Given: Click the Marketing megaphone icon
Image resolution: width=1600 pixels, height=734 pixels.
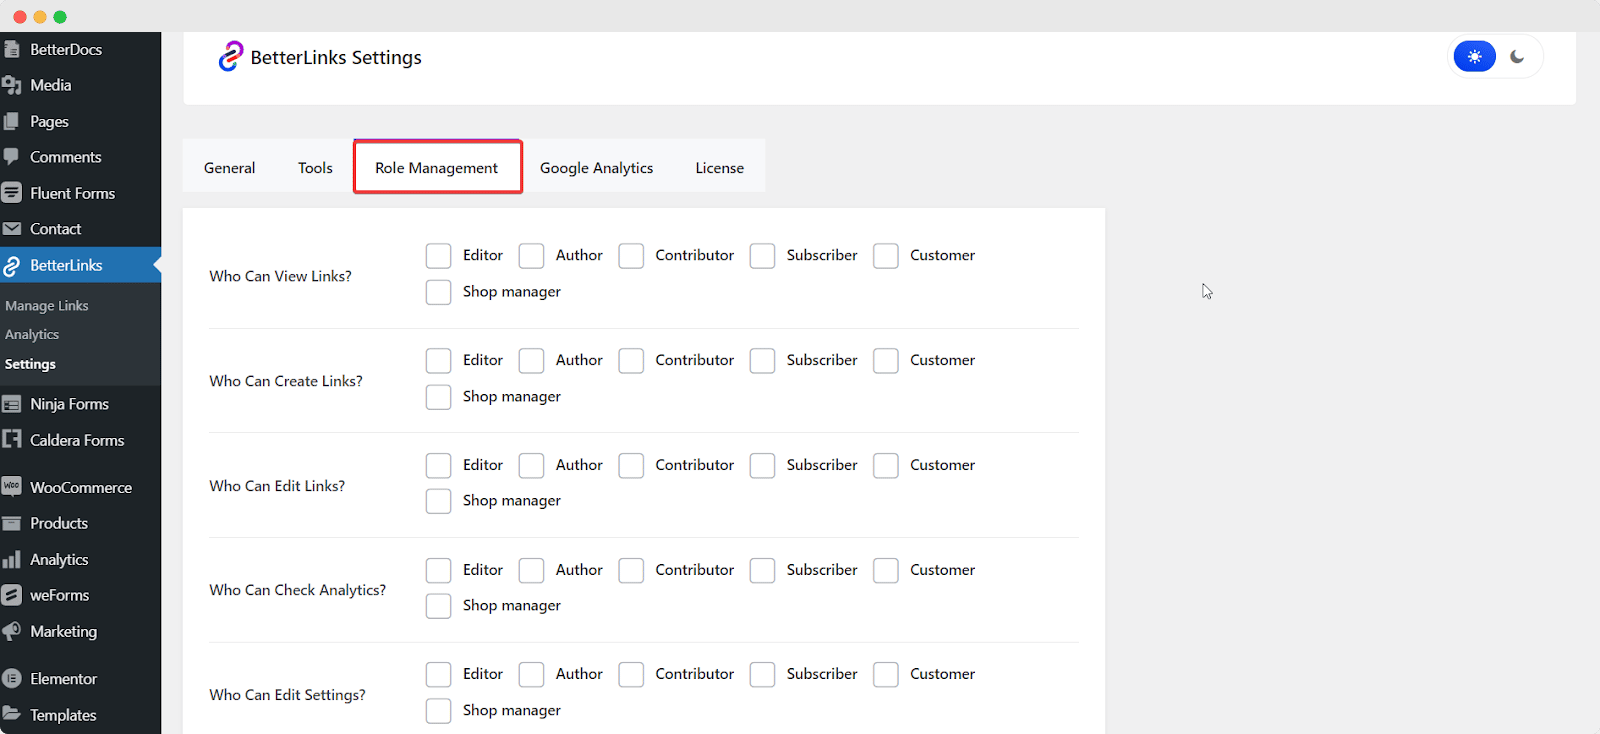Looking at the screenshot, I should 12,631.
